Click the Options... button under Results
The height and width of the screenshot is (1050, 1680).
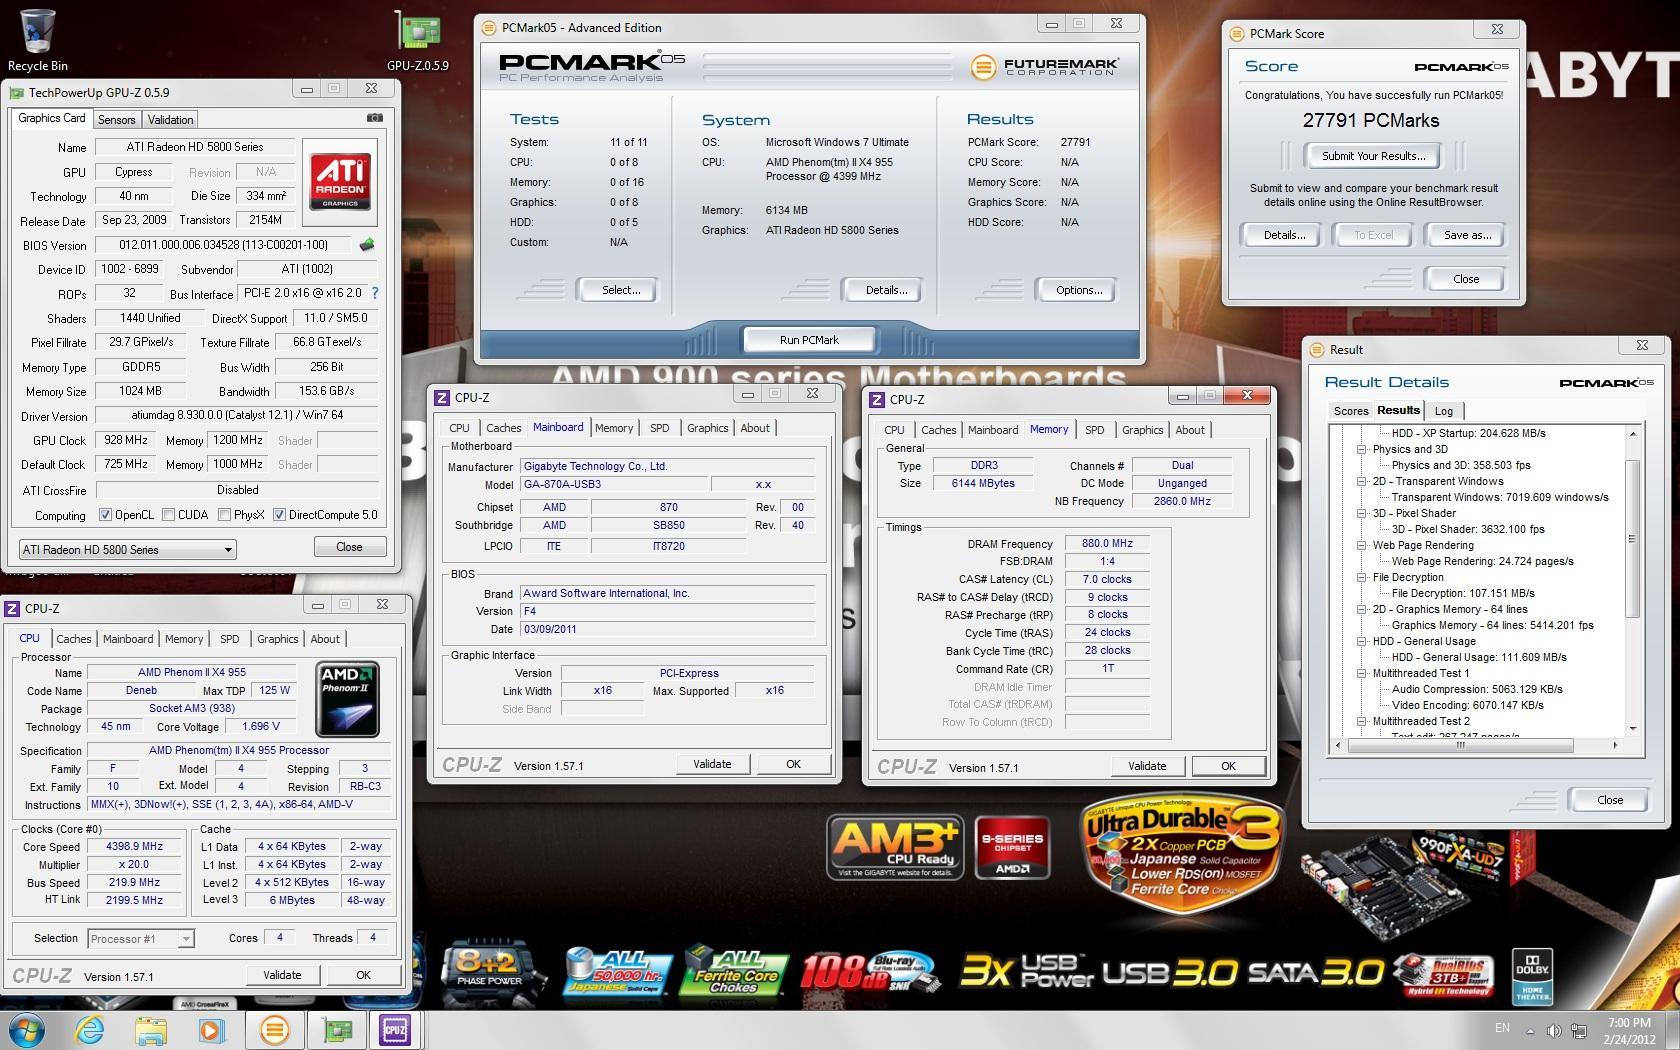tap(1078, 290)
